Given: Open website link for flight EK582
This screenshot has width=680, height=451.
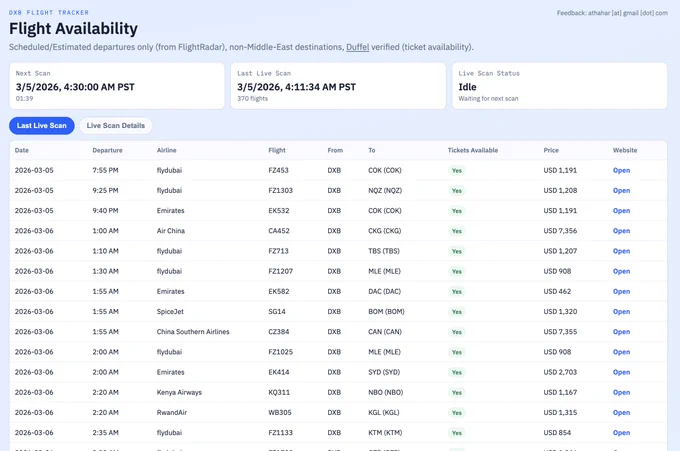Looking at the screenshot, I should tap(621, 291).
